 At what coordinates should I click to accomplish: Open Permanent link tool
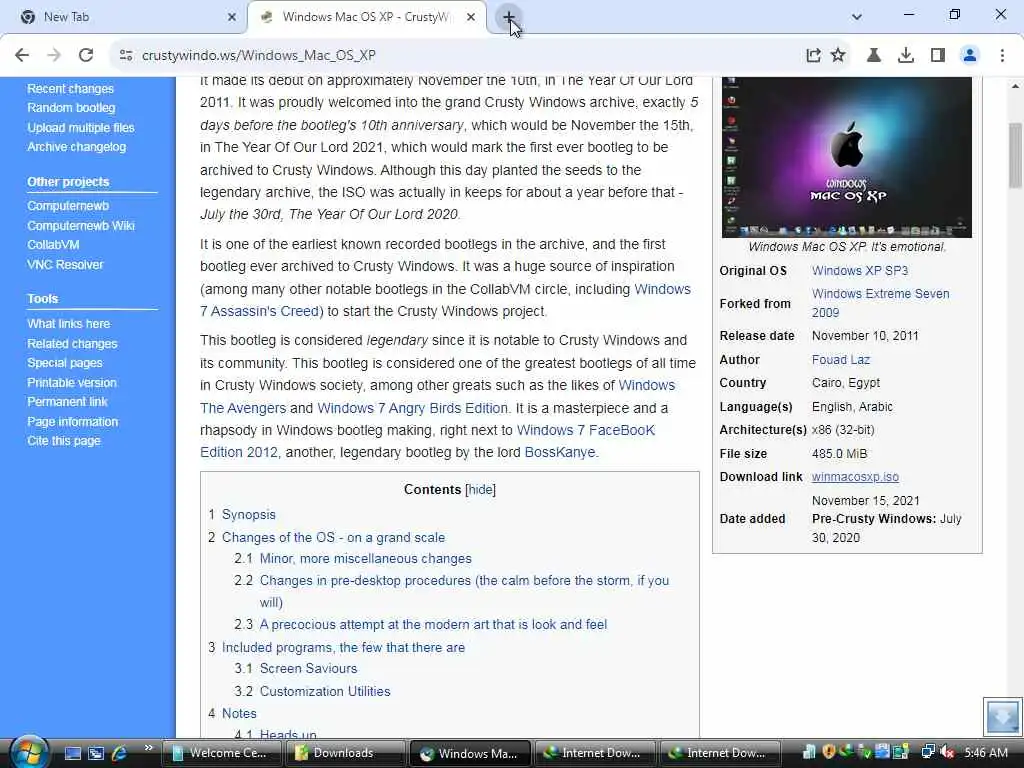pyautogui.click(x=67, y=402)
